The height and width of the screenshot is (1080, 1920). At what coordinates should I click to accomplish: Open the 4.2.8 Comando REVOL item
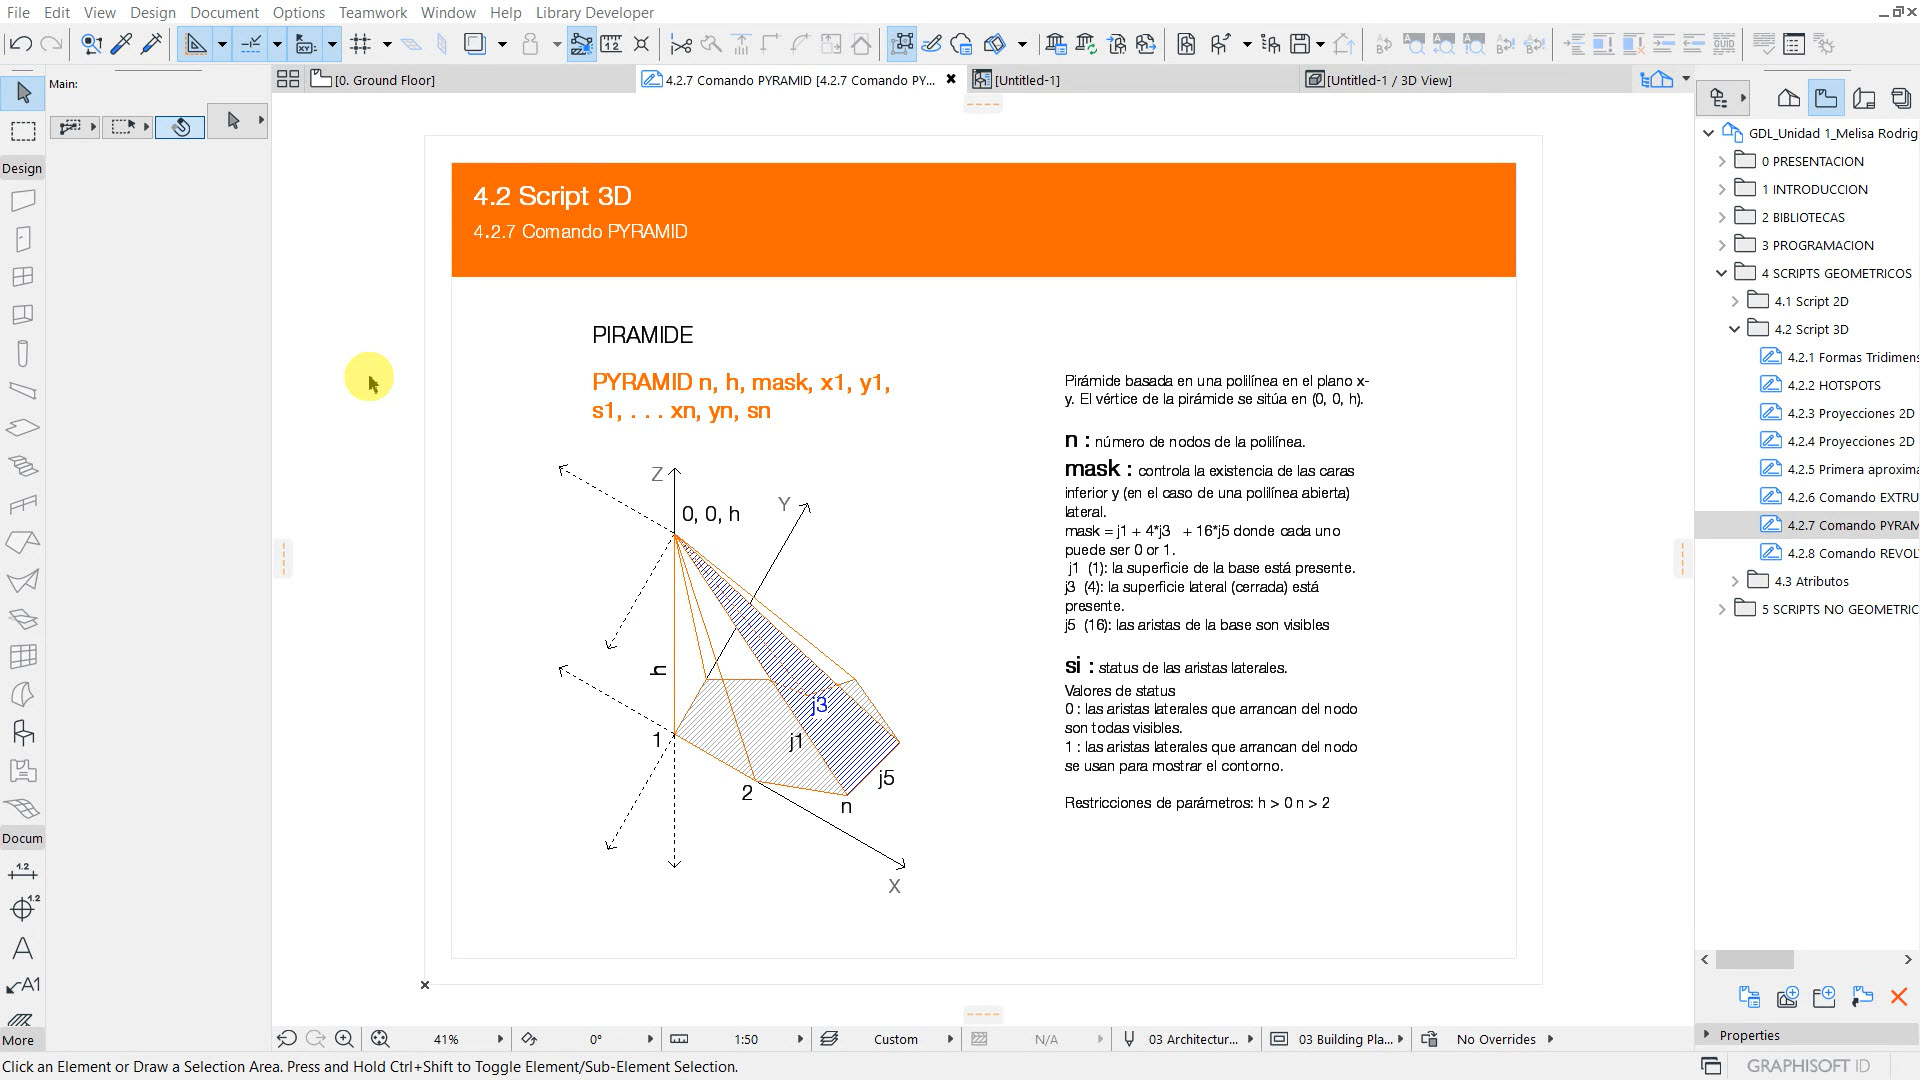[x=1850, y=553]
